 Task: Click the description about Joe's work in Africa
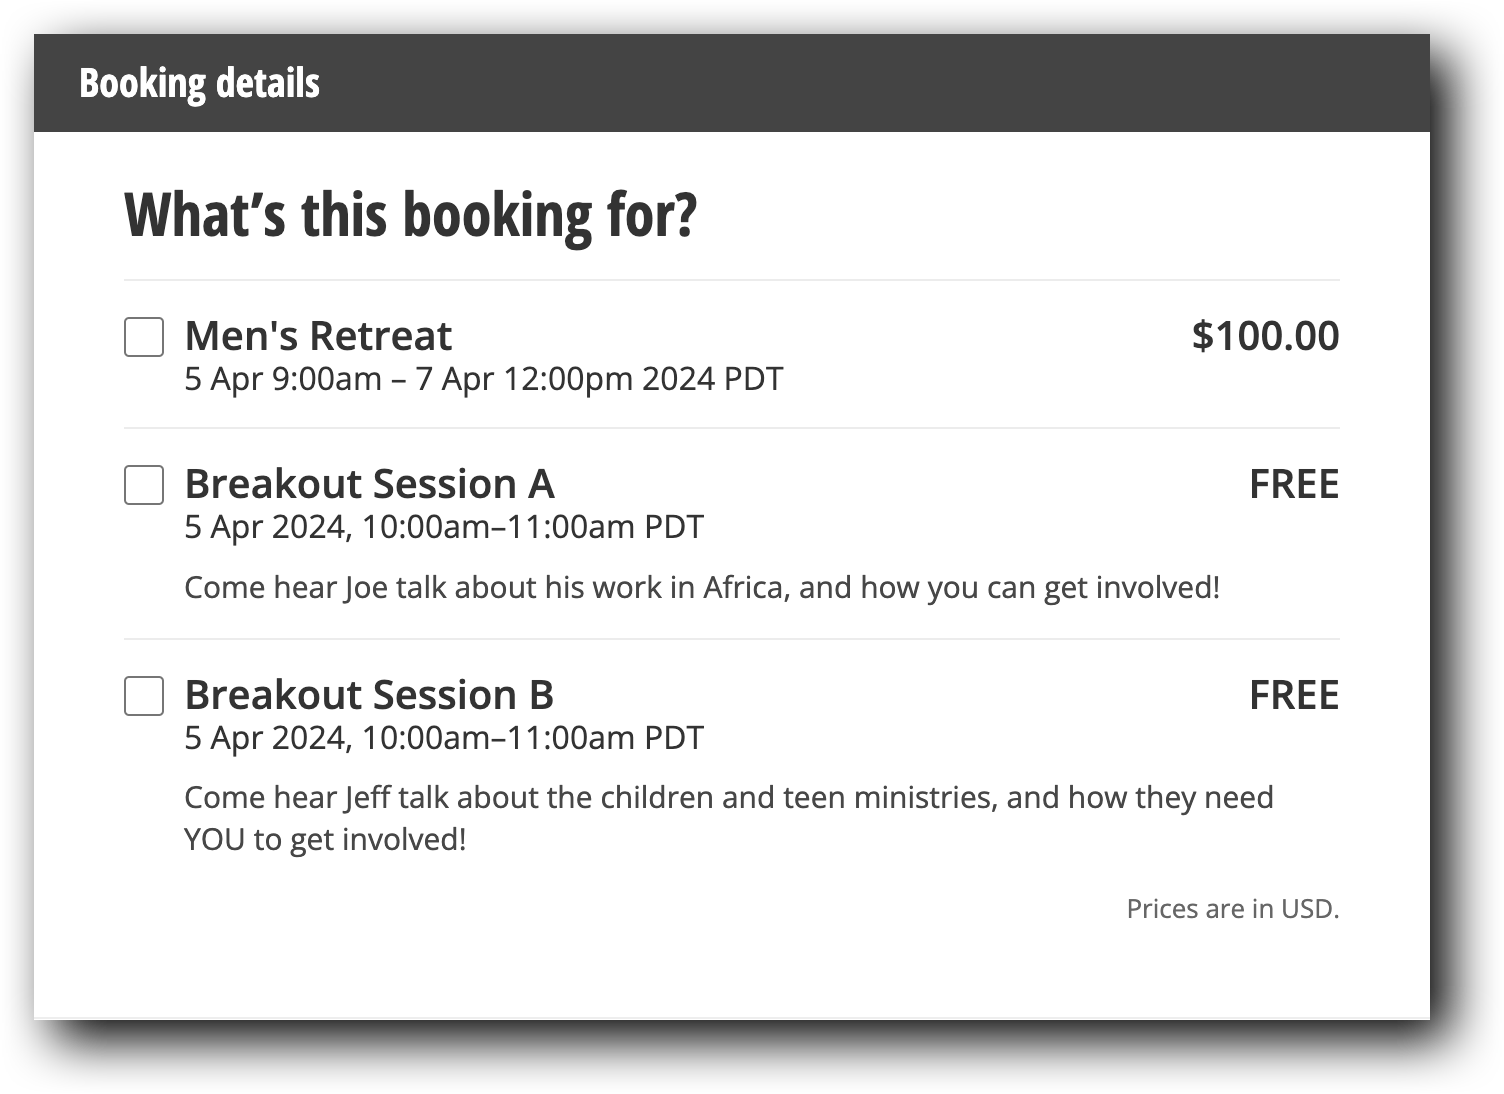pyautogui.click(x=701, y=588)
